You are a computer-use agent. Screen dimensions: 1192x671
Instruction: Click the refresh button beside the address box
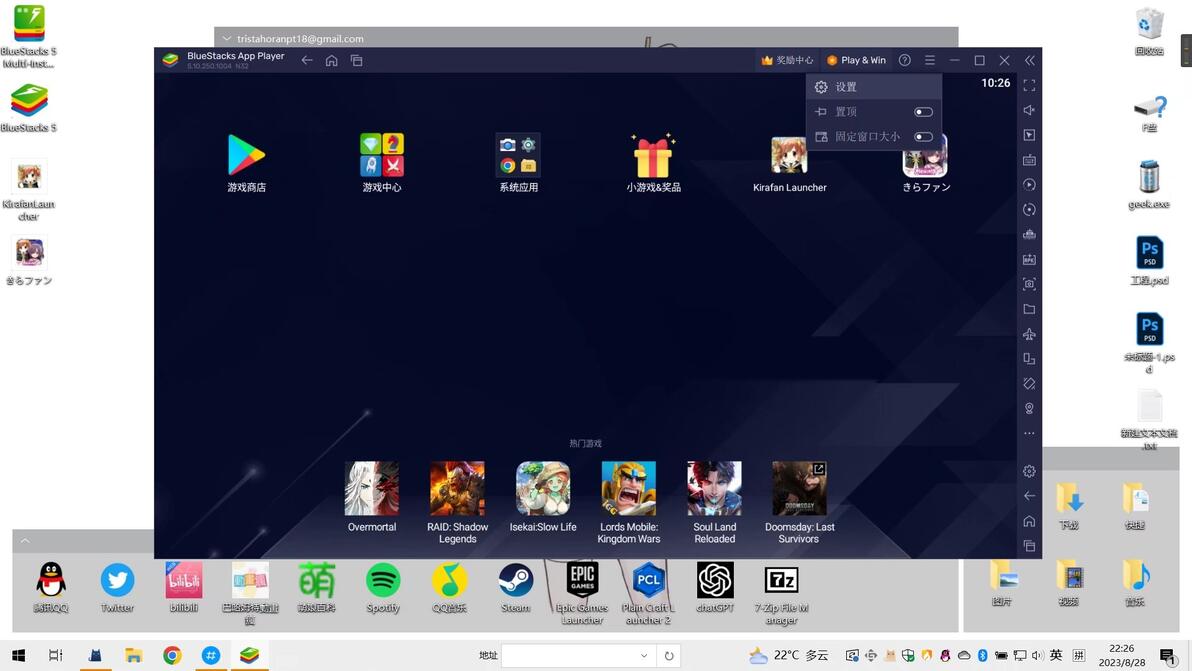[x=669, y=656]
